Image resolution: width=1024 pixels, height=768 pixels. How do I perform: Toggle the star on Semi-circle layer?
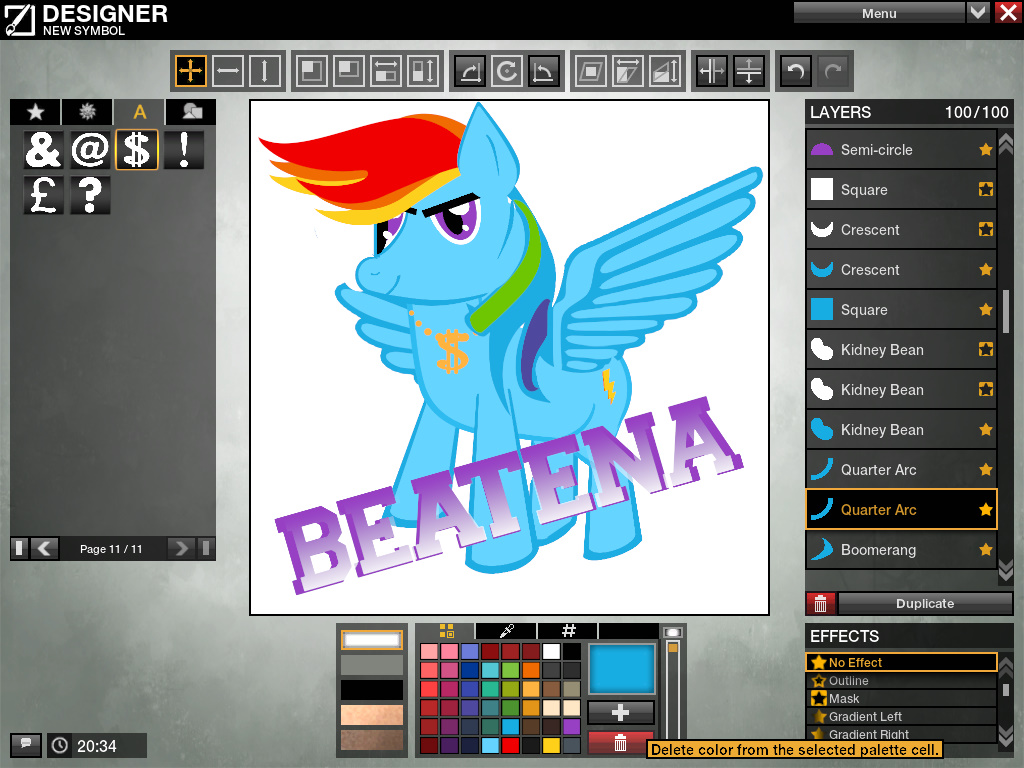[x=985, y=150]
